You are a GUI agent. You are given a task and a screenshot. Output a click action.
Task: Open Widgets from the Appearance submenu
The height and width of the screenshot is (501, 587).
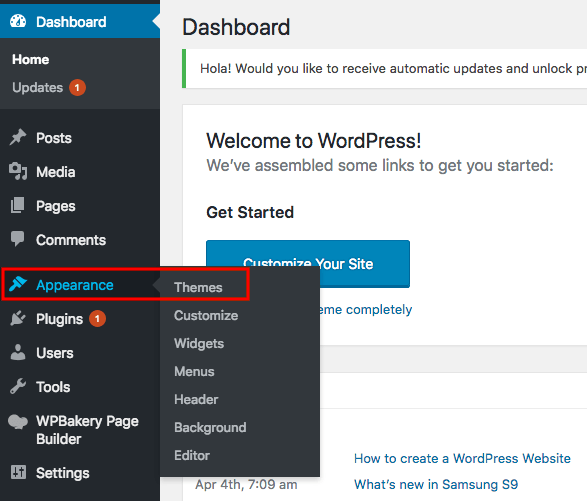[x=199, y=343]
